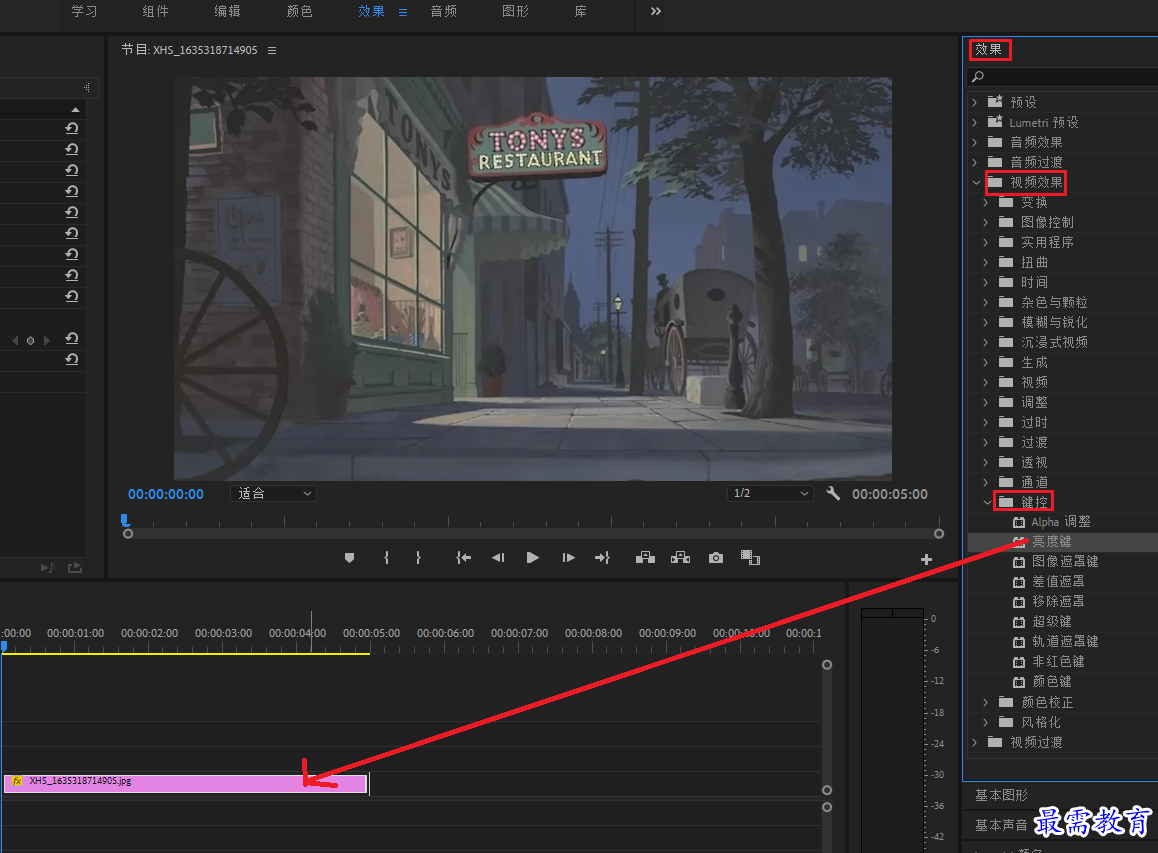This screenshot has height=853, width=1158.
Task: Click the Export Frame camera icon
Action: [716, 558]
